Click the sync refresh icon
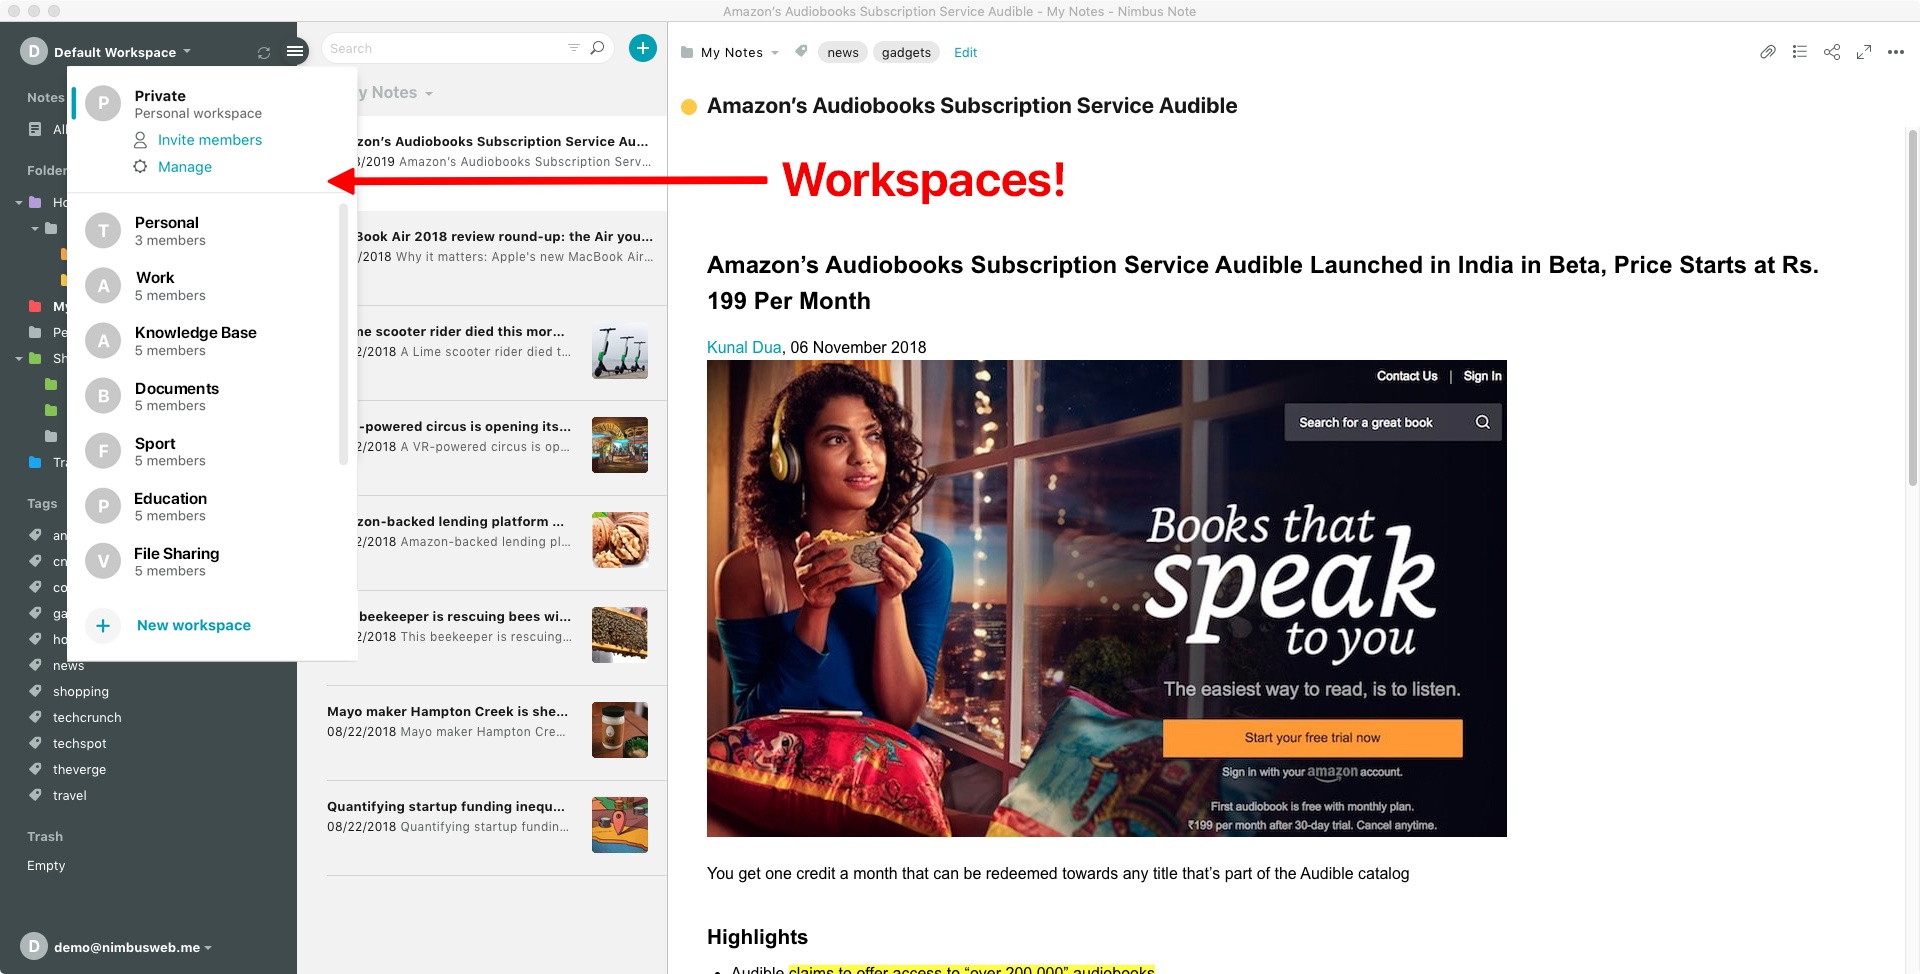Screen dimensions: 1920x974 pyautogui.click(x=264, y=52)
